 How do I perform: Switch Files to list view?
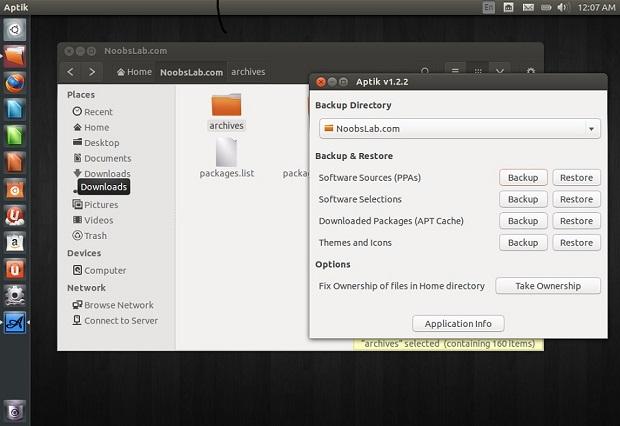coord(455,72)
